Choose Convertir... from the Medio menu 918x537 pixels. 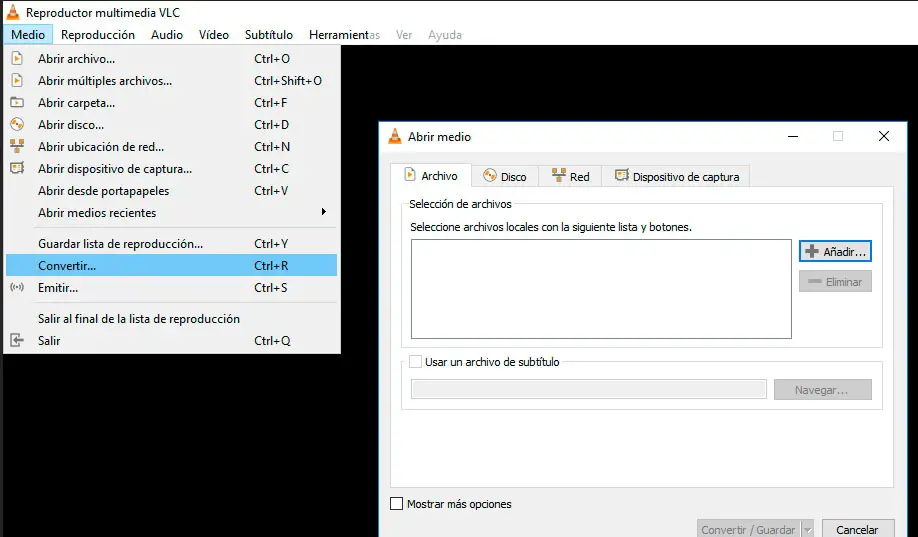pos(172,265)
